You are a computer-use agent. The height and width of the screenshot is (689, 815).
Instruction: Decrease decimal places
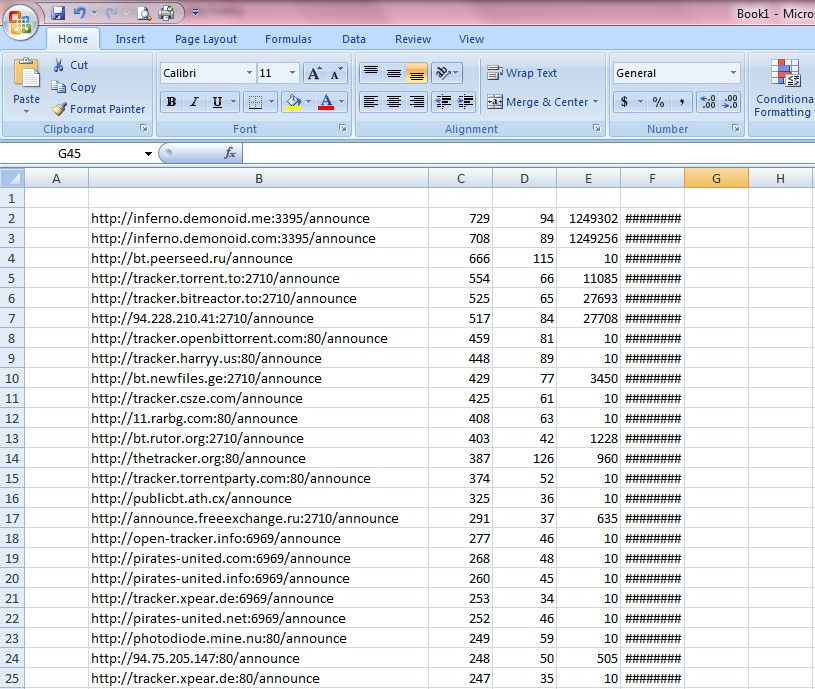click(x=730, y=102)
